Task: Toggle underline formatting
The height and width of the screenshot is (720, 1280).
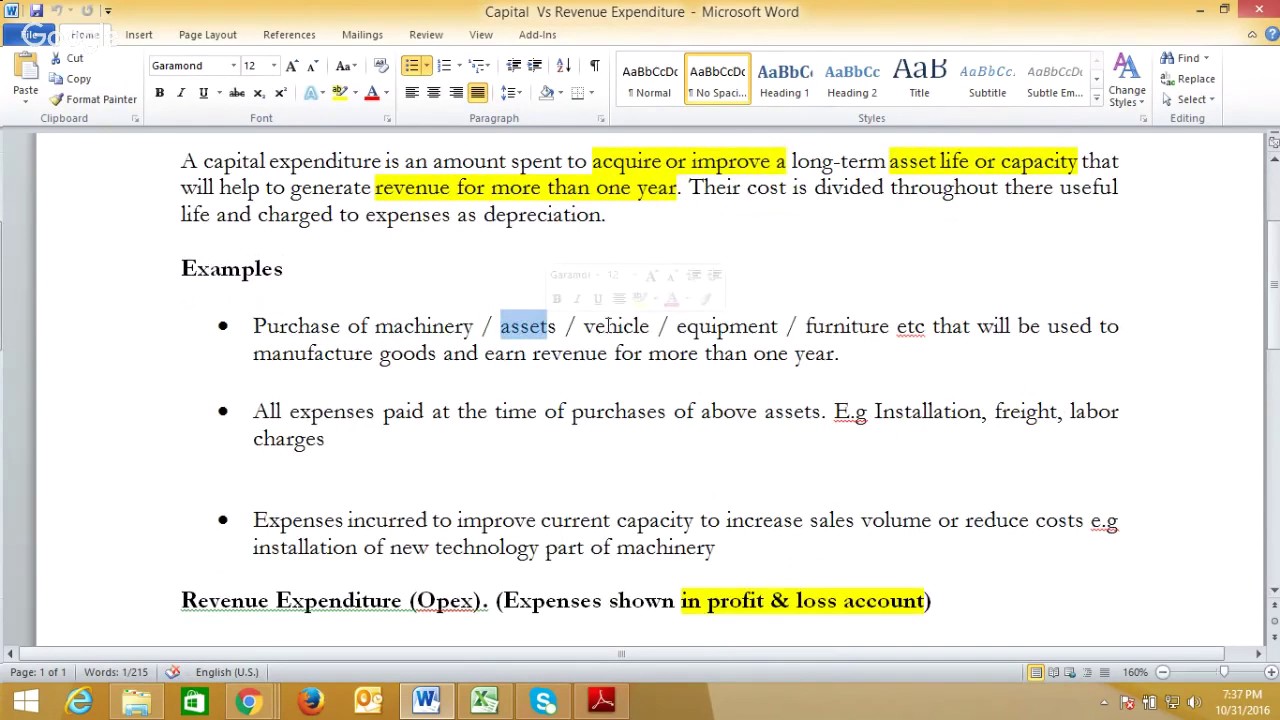Action: point(203,93)
